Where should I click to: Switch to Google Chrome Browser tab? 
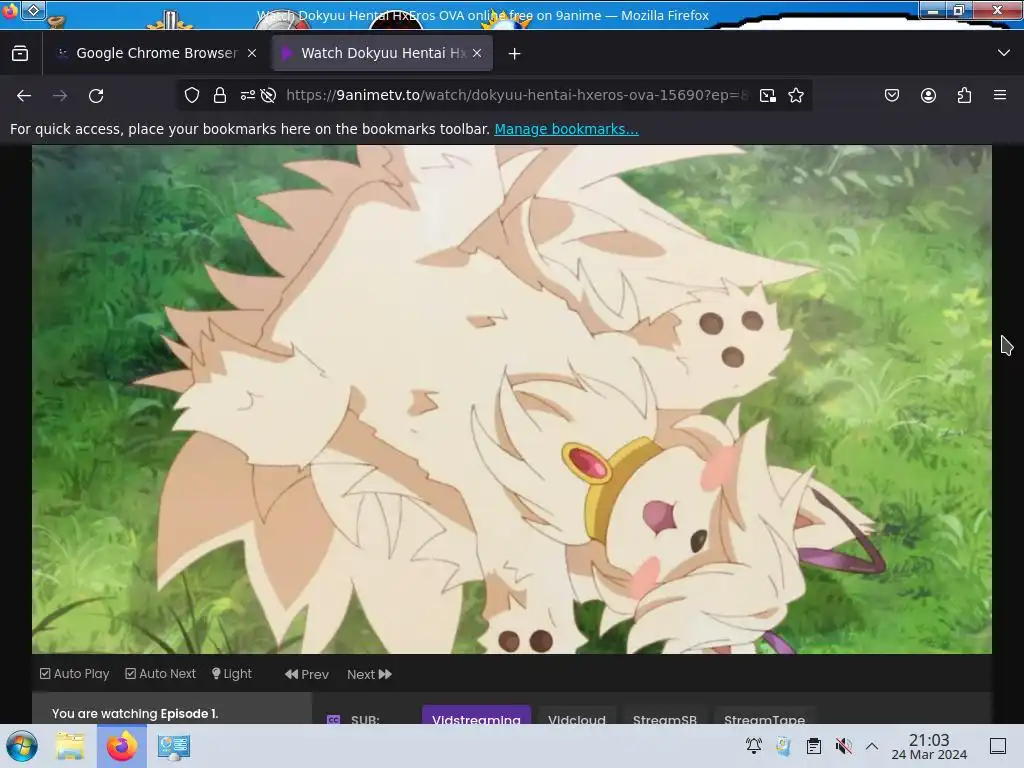pos(157,53)
